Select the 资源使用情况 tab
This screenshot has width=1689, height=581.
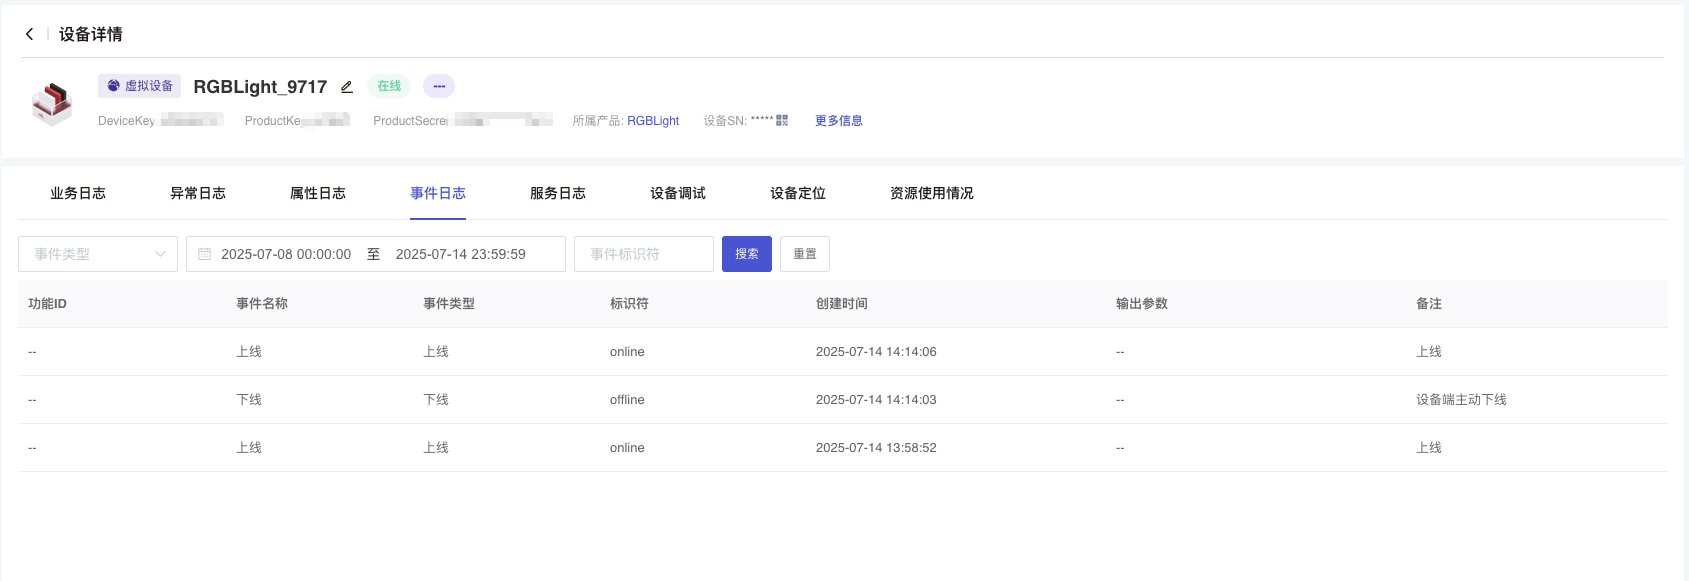pyautogui.click(x=931, y=193)
